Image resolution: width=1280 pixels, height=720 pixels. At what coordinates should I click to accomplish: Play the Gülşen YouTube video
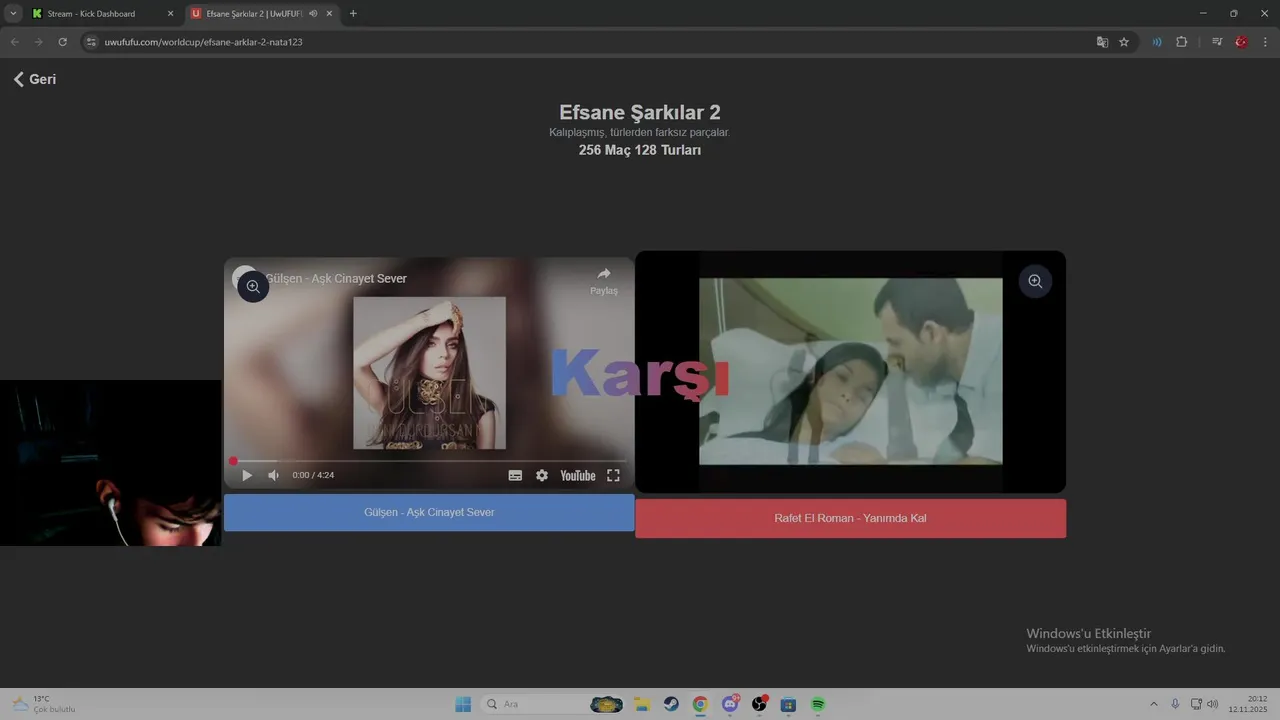247,476
